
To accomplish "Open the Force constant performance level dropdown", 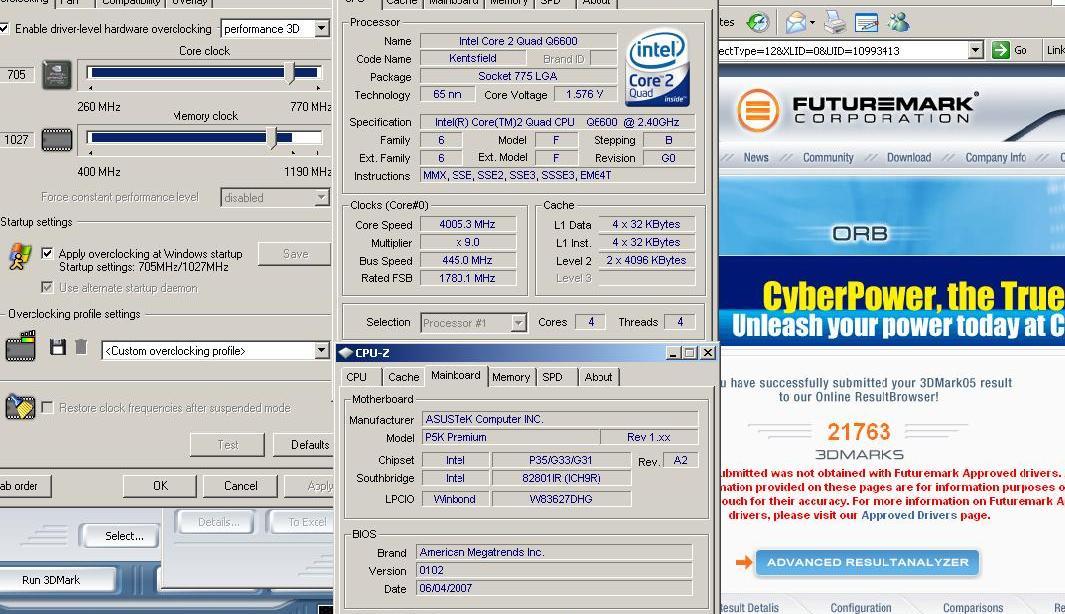I will 321,198.
